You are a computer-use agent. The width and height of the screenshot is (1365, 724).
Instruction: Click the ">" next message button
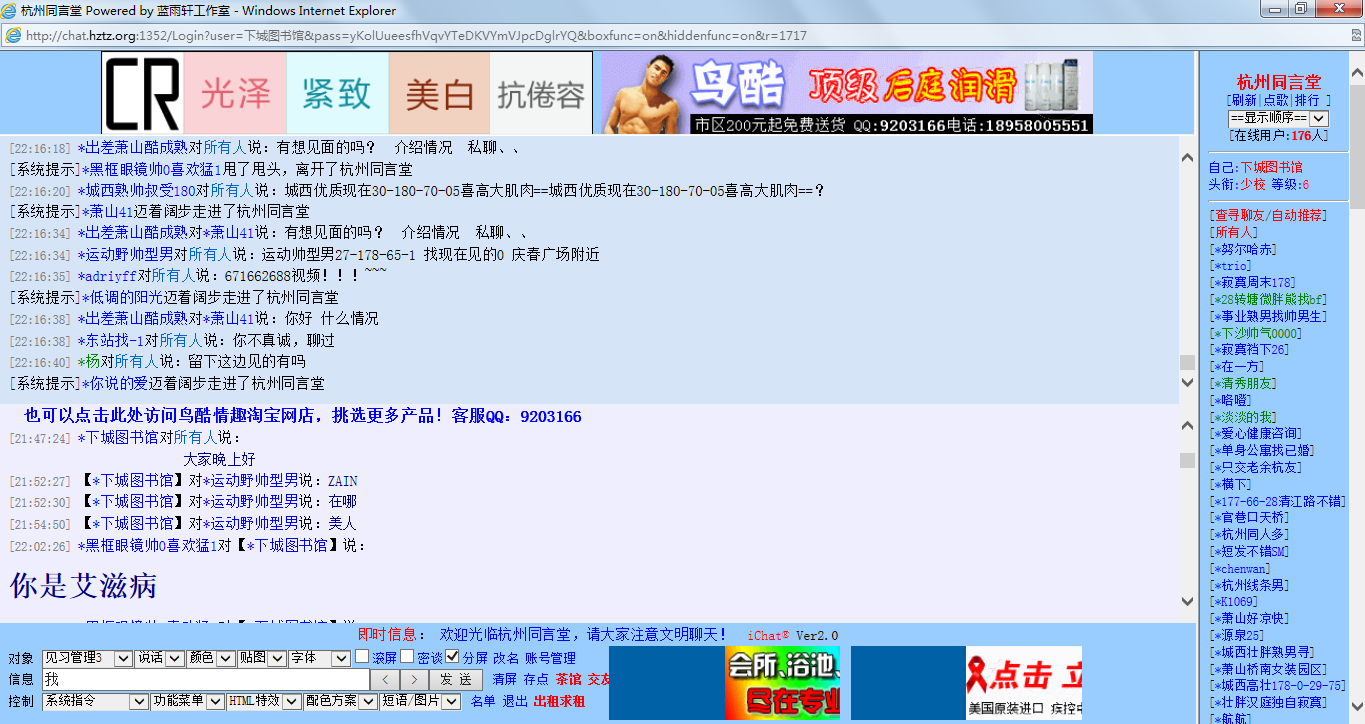[x=414, y=680]
